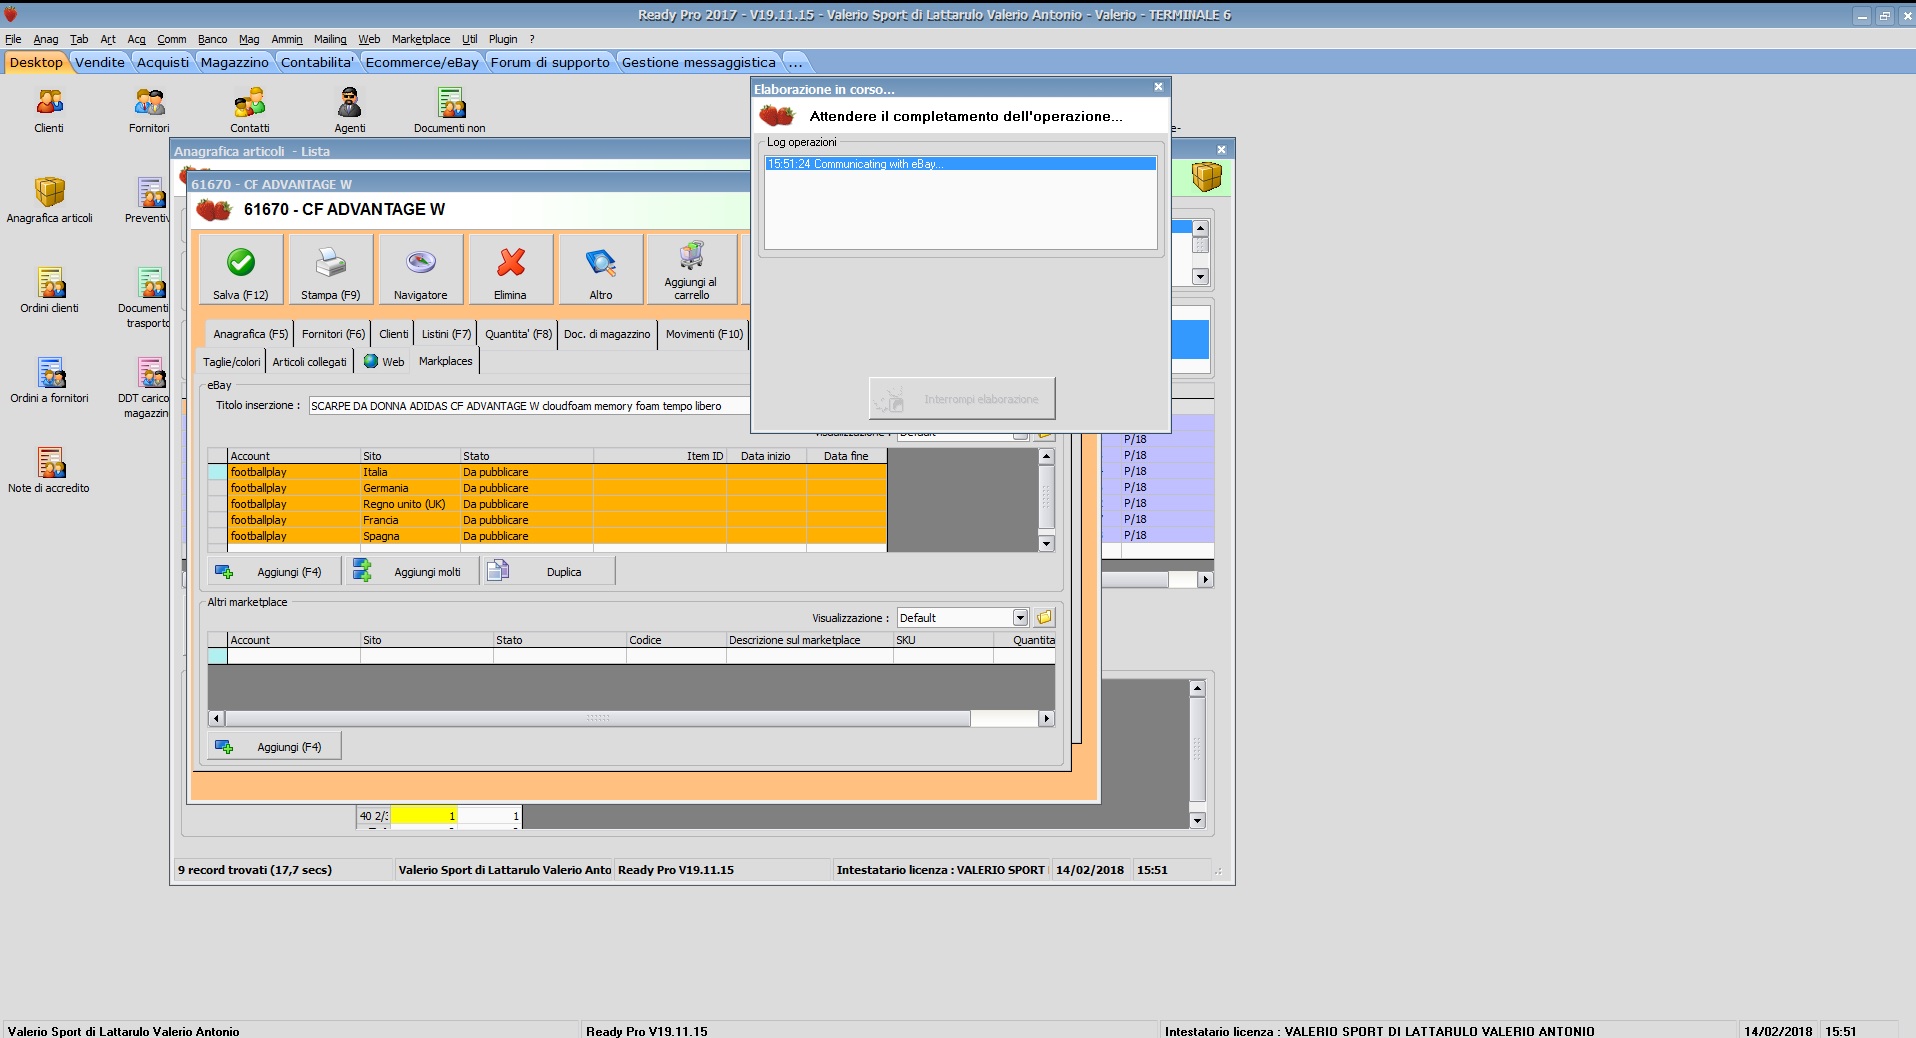
Task: Open the Anag menu
Action: tap(46, 39)
